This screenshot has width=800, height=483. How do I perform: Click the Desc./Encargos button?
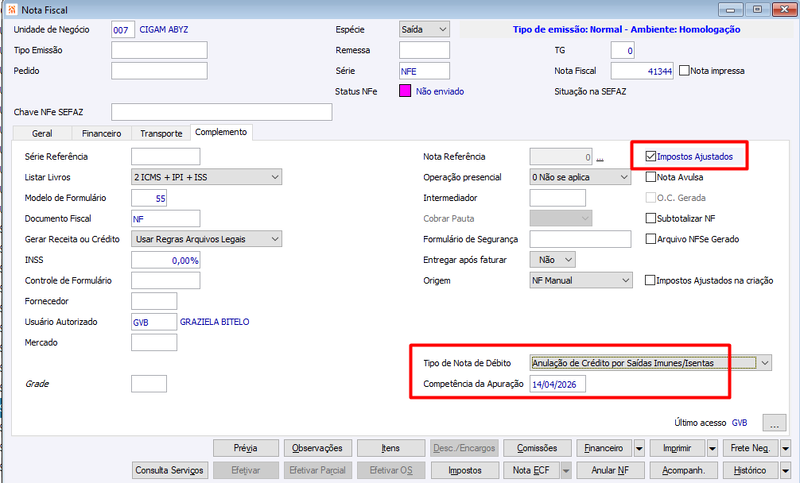464,448
